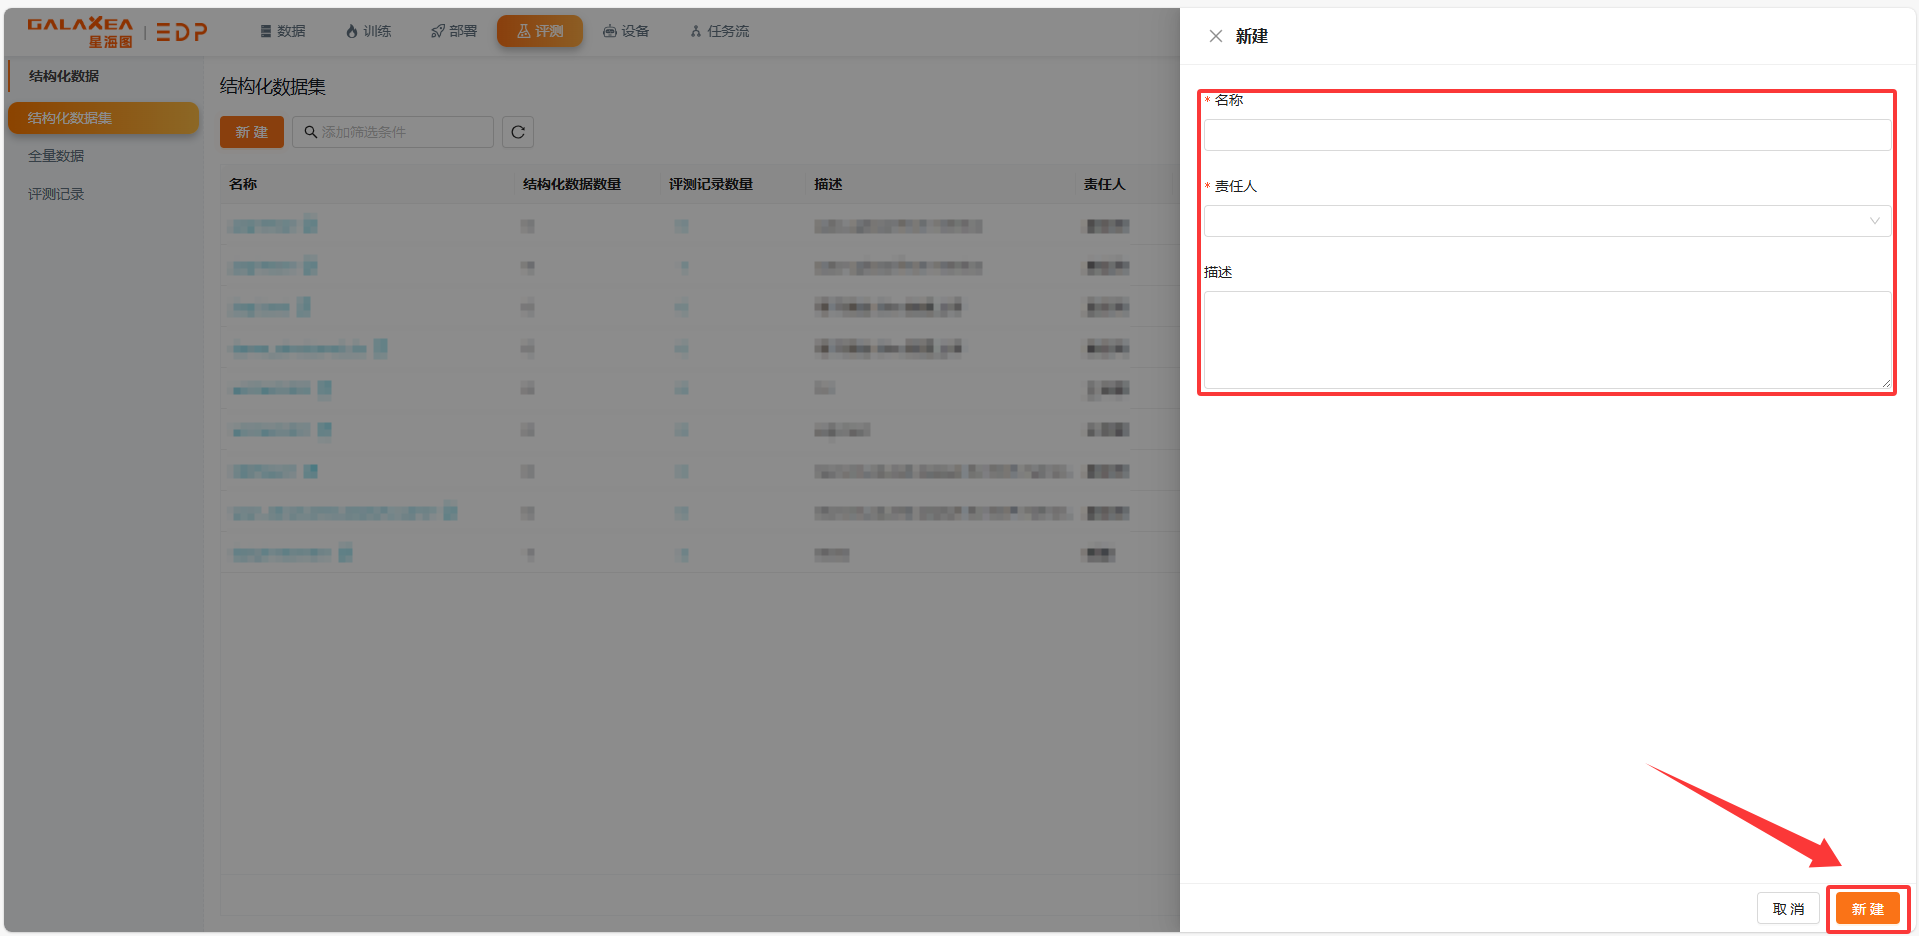The height and width of the screenshot is (936, 1919).
Task: Close the 新建 drawer with the X icon
Action: [1215, 36]
